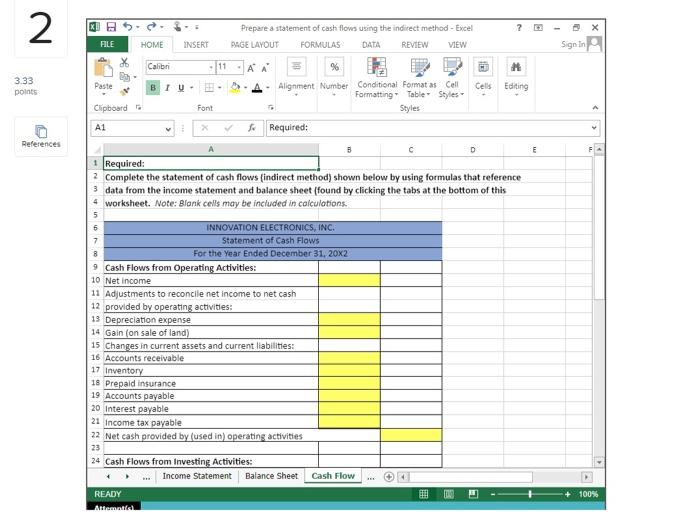This screenshot has height=520, width=700.
Task: Switch to the FORMULAS tab
Action: [320, 45]
